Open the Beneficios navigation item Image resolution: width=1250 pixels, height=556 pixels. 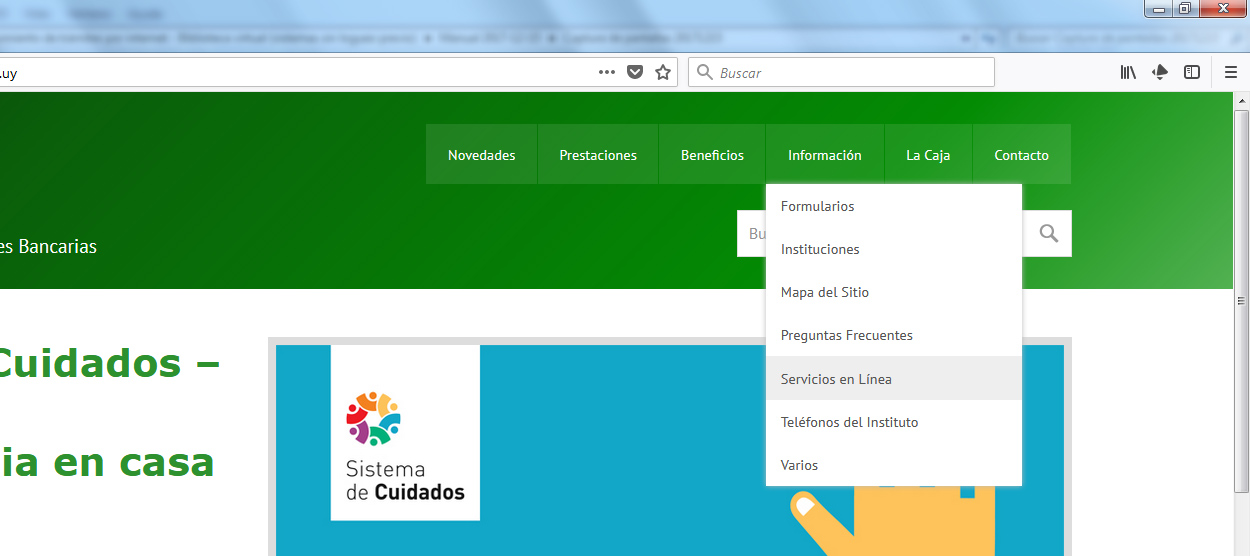tap(712, 155)
